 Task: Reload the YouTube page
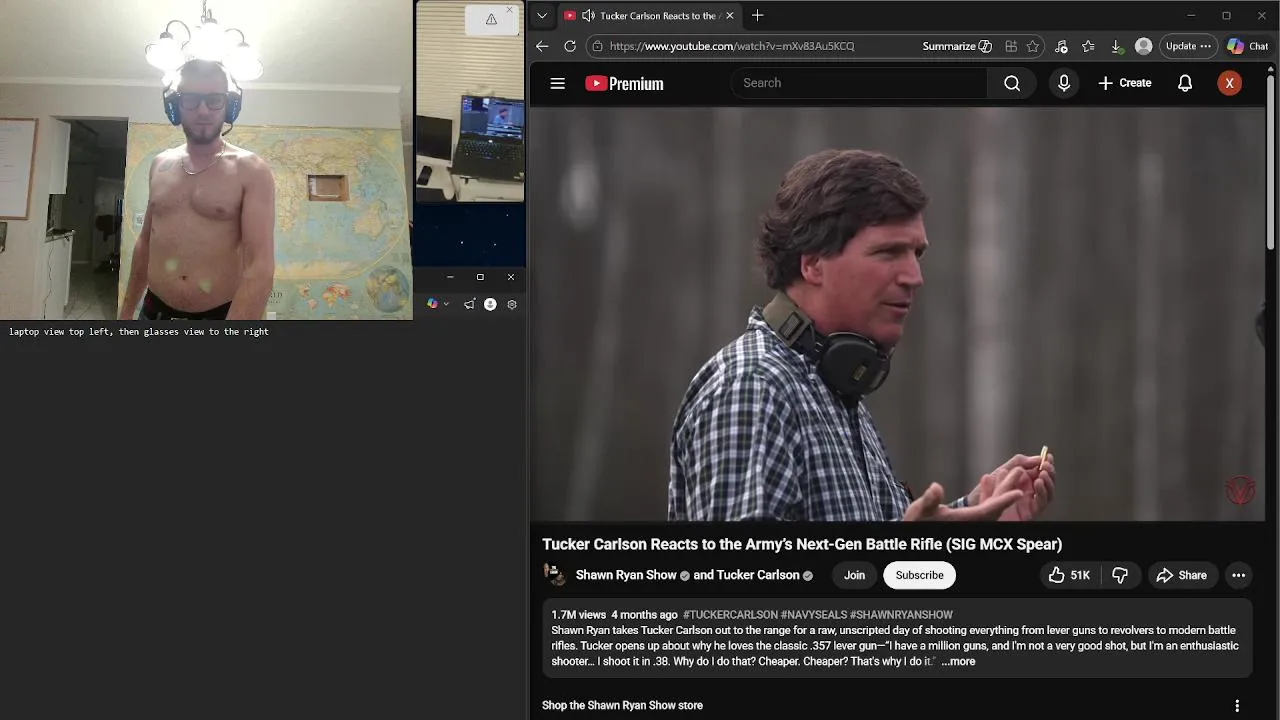pyautogui.click(x=570, y=46)
